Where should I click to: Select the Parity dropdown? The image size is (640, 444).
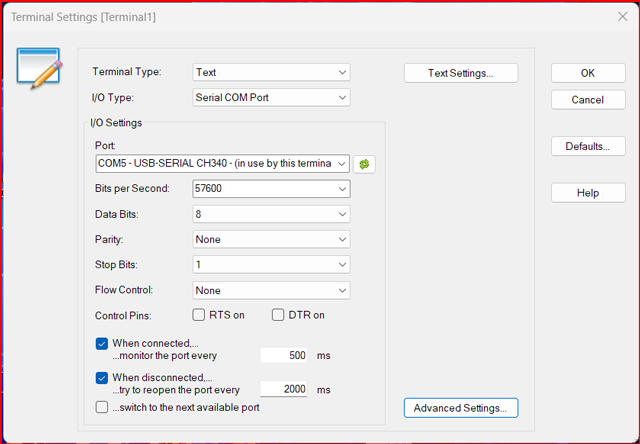[271, 240]
